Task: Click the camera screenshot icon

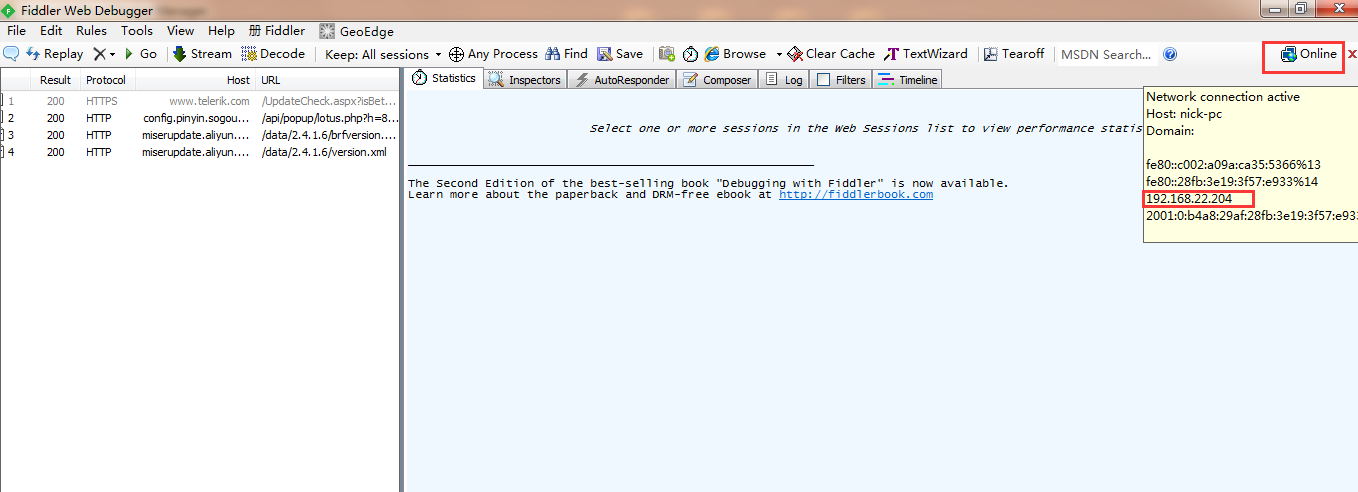Action: [666, 54]
